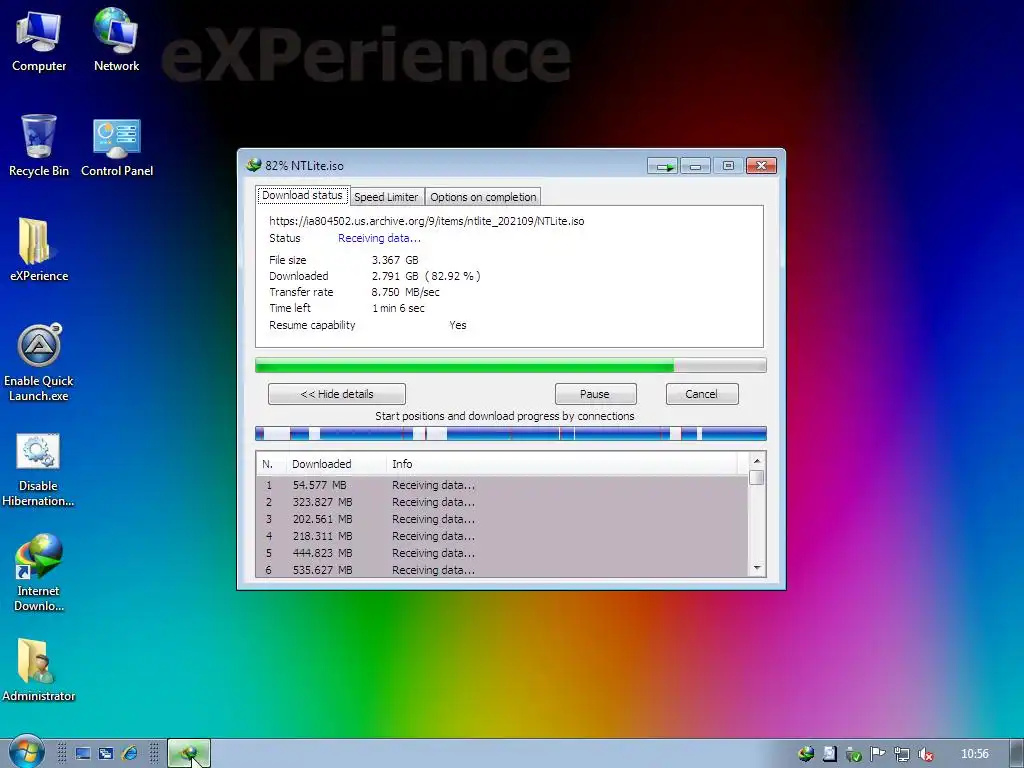This screenshot has height=768, width=1024.
Task: Click the IDM title bar globe icon
Action: pyautogui.click(x=253, y=165)
